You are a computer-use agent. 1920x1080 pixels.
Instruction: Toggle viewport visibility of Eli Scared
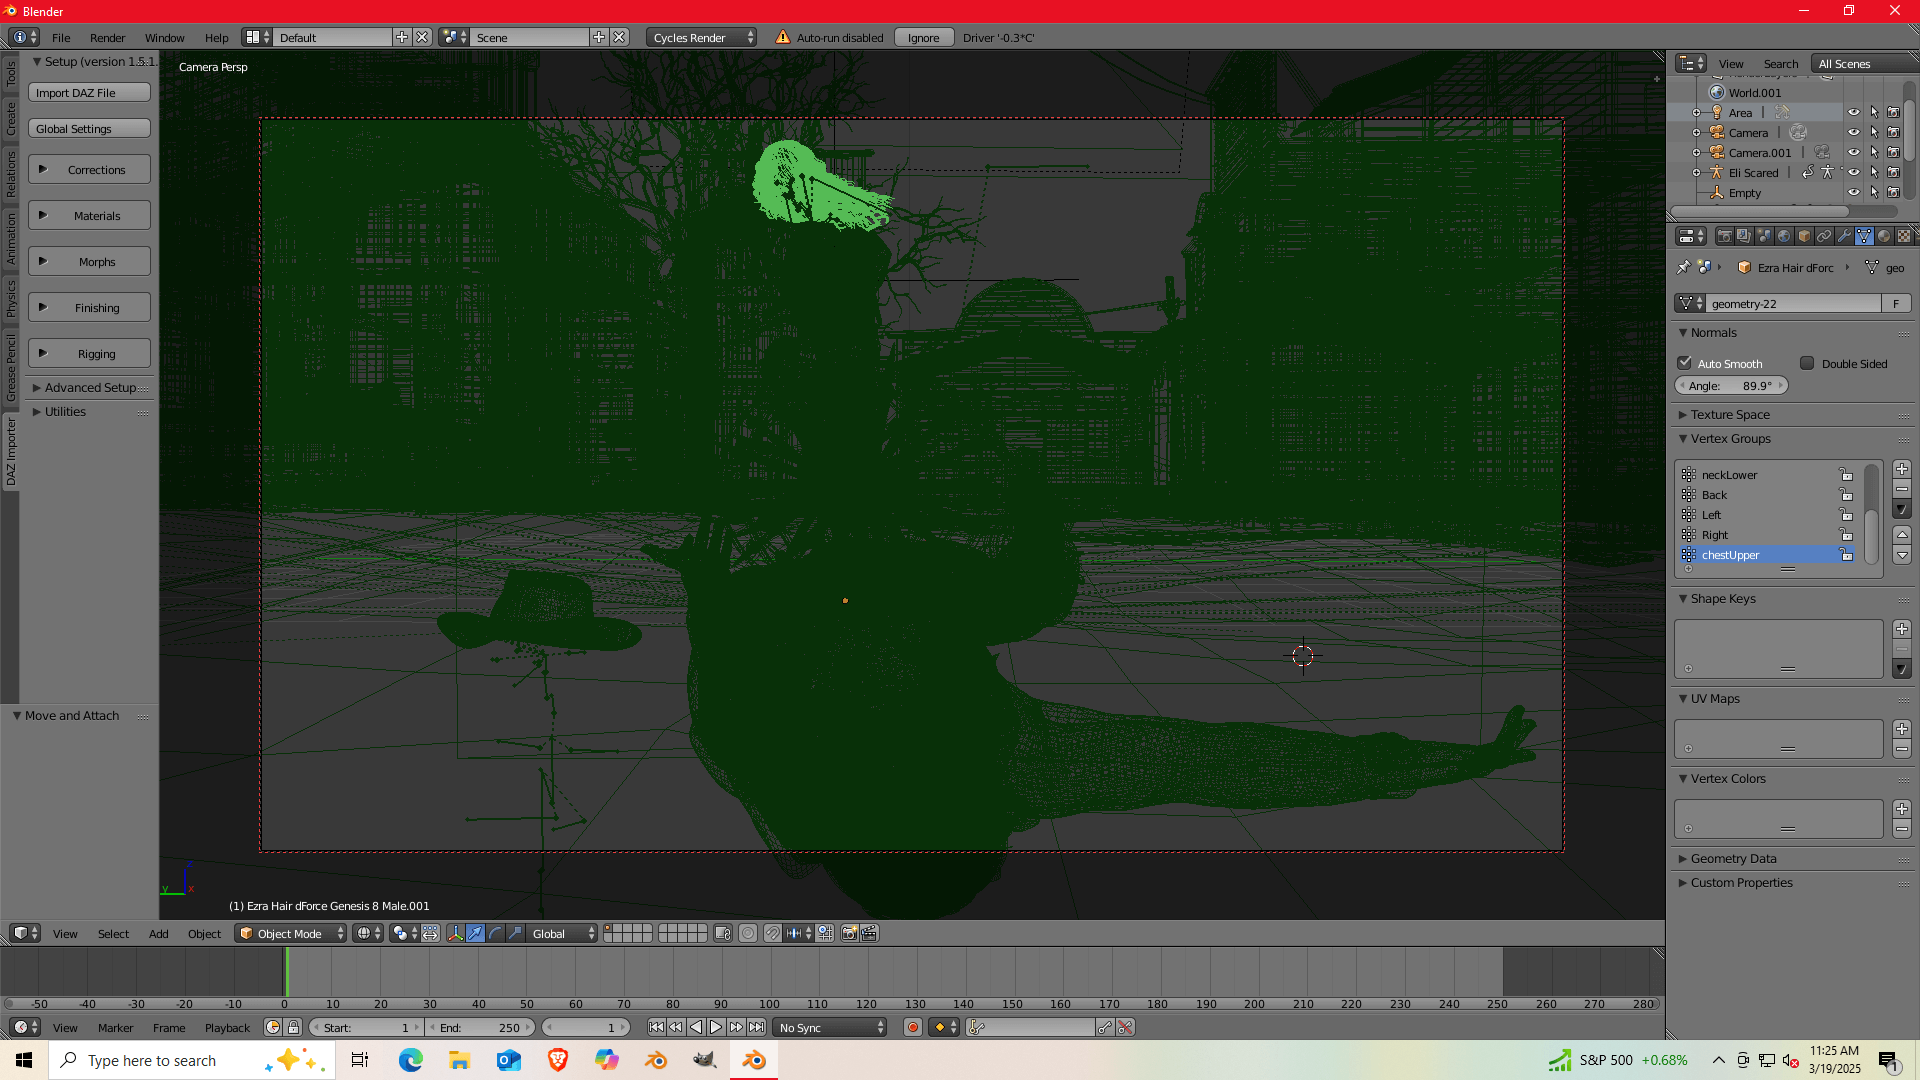point(1854,173)
